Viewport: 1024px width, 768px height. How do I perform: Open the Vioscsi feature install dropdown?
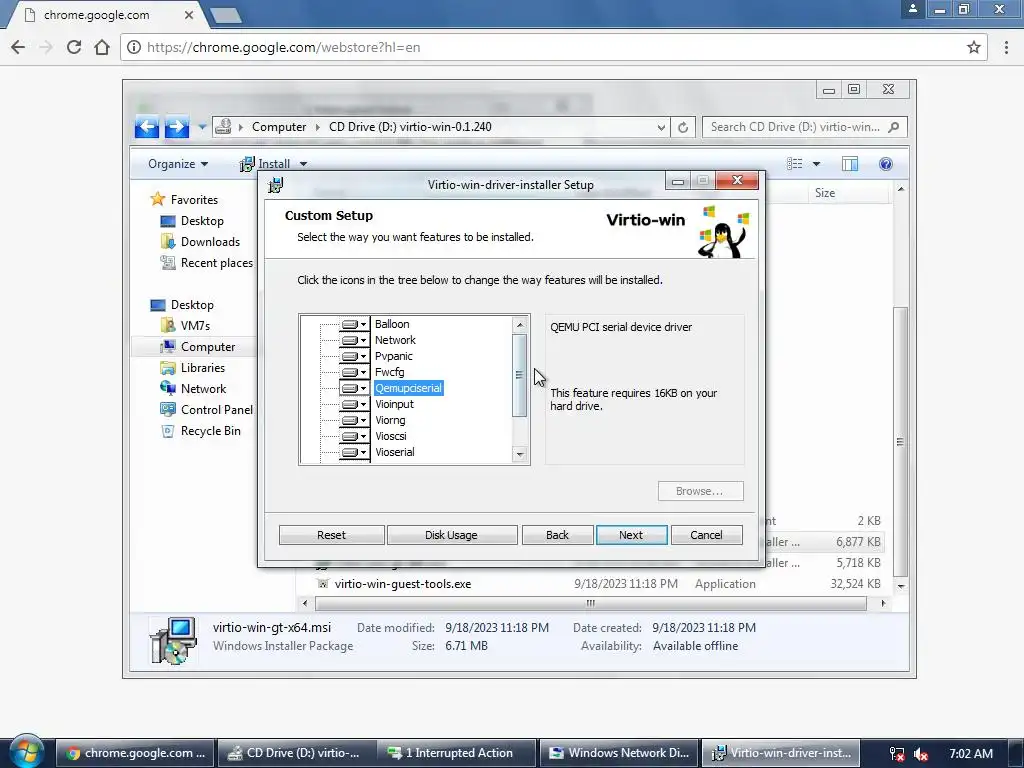coord(354,436)
